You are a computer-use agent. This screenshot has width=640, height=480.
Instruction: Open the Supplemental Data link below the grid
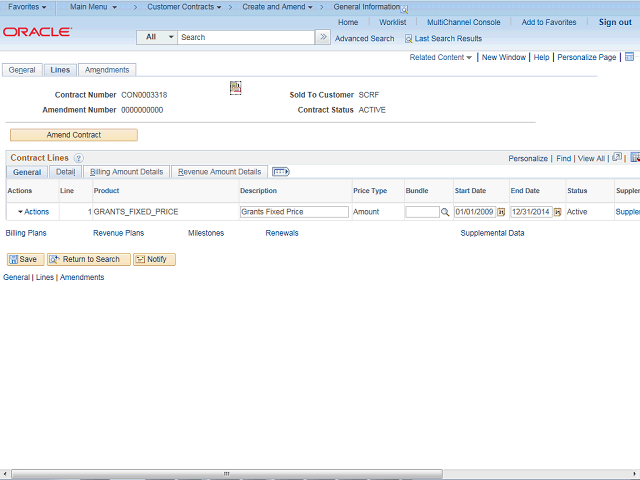point(492,233)
